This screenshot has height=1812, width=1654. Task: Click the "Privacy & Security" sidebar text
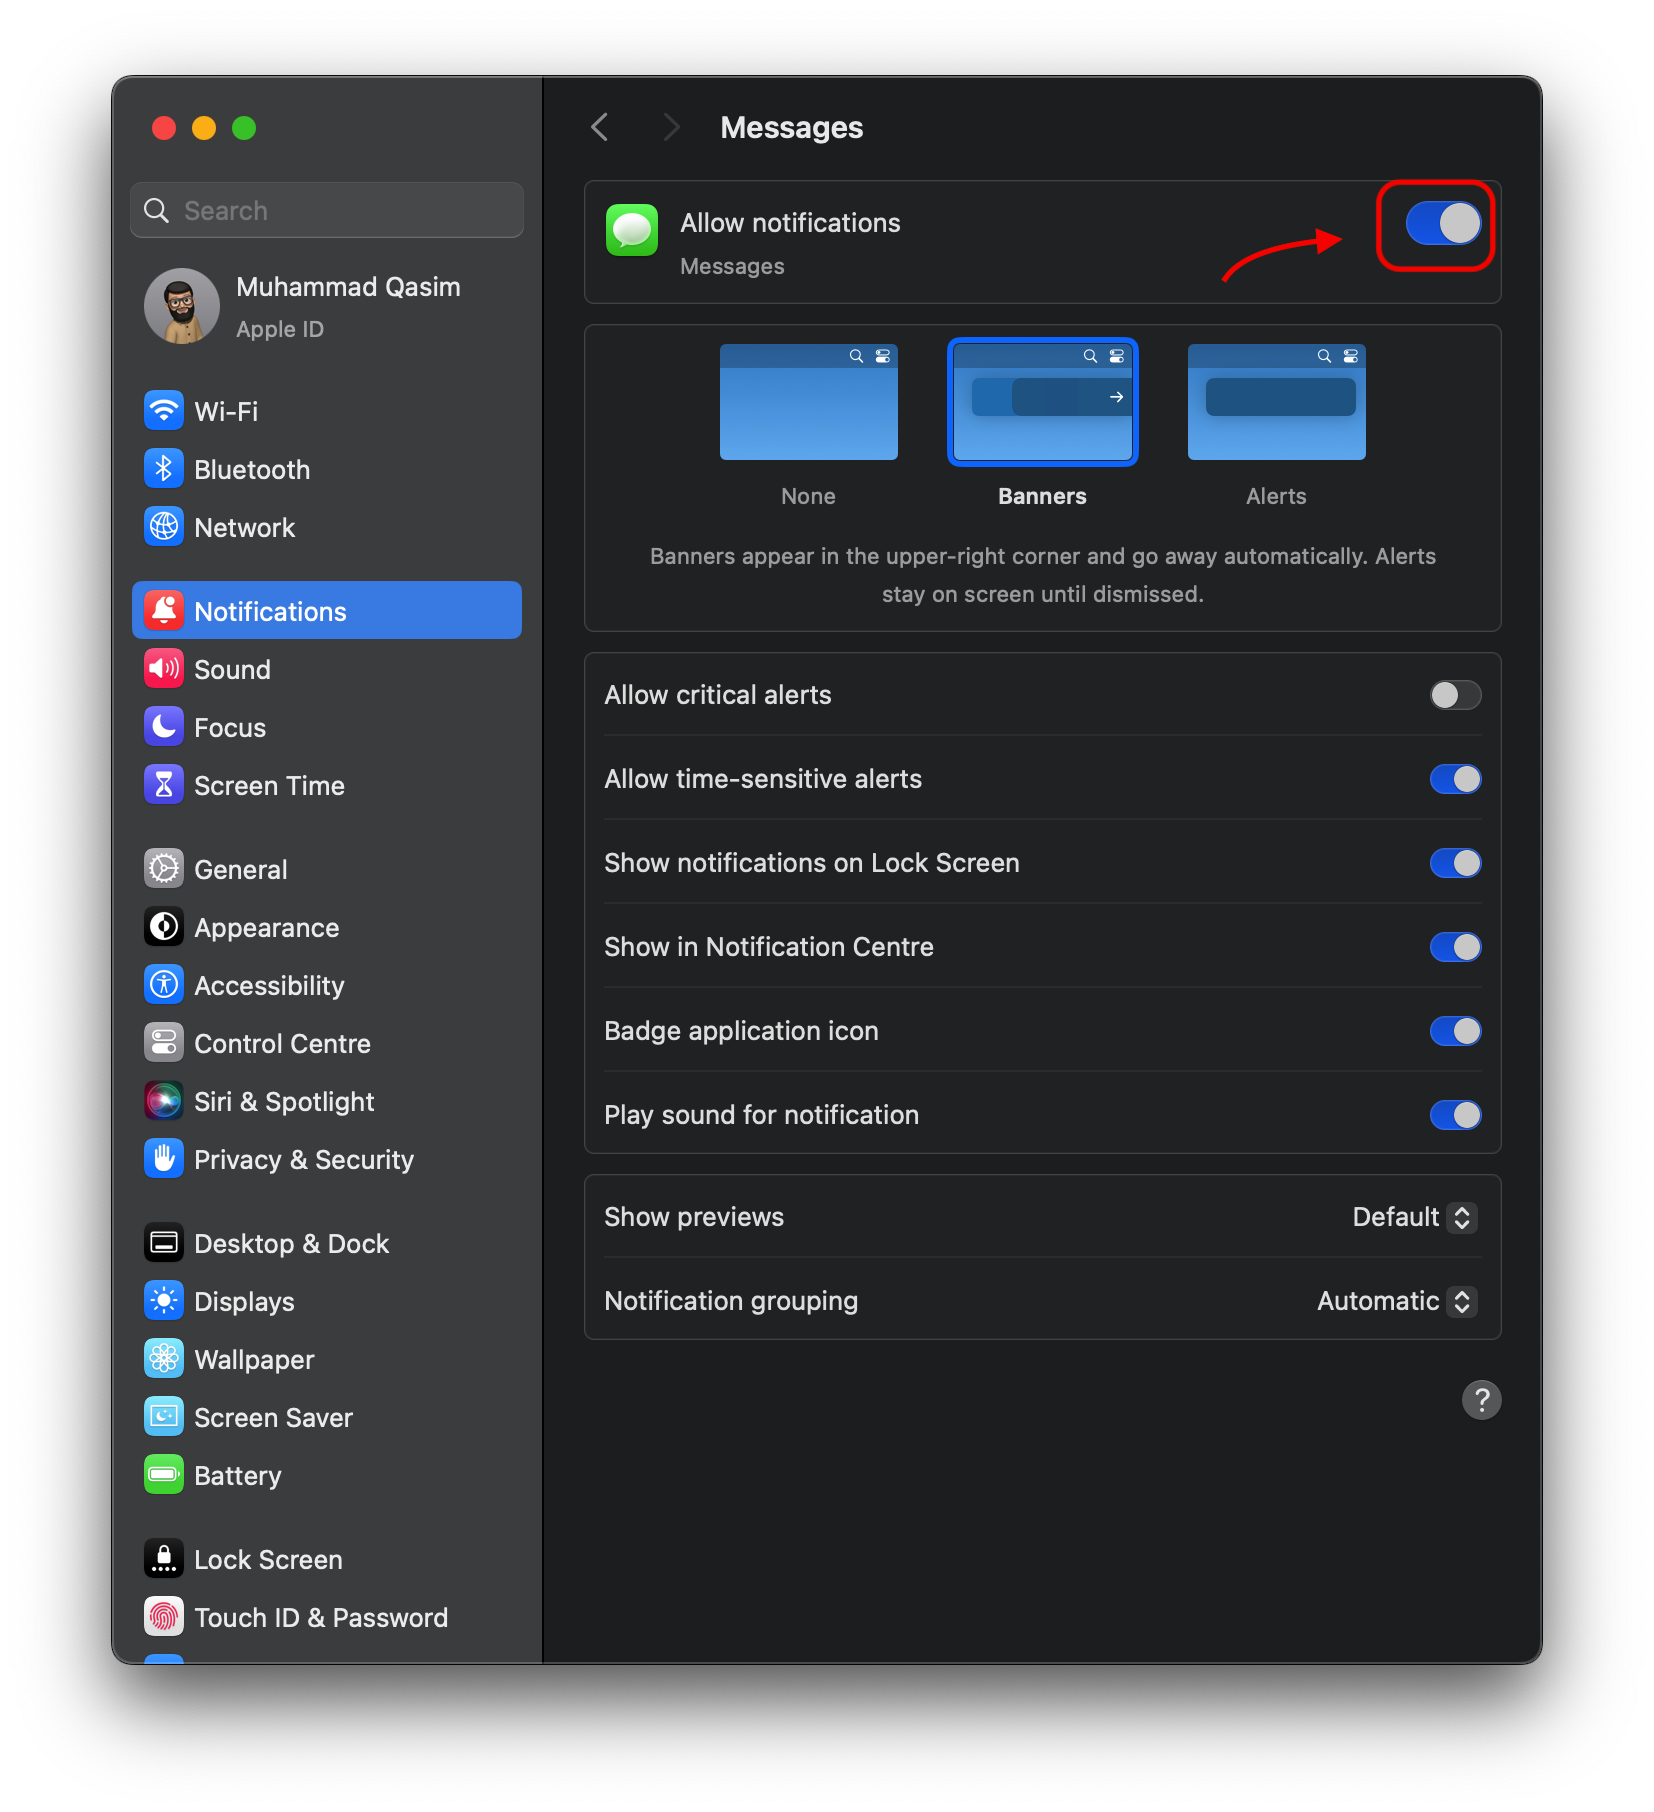coord(304,1159)
